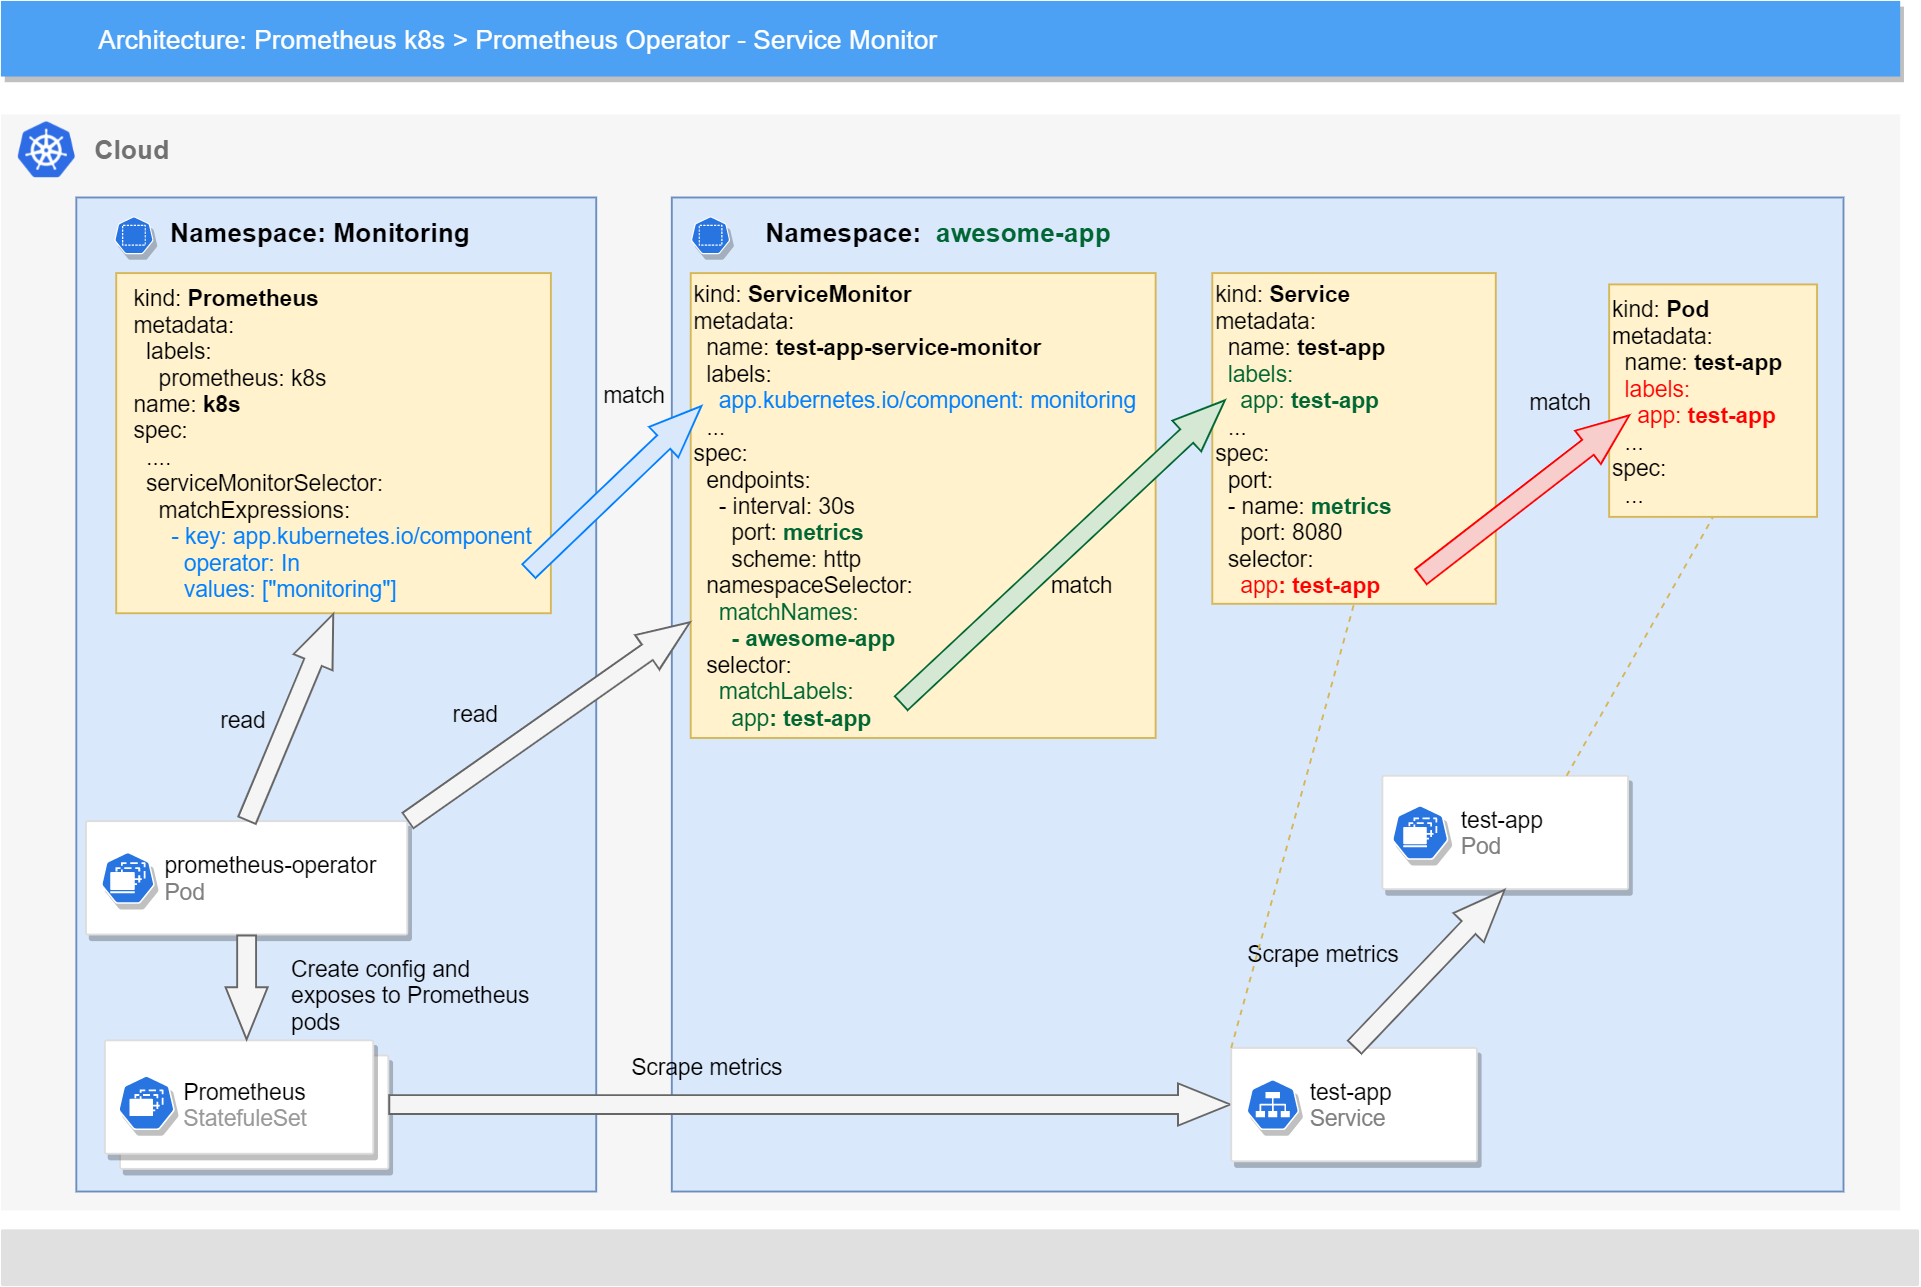Click green 'app: test-app' in Service labels
Image resolution: width=1921 pixels, height=1287 pixels.
coord(1309,400)
